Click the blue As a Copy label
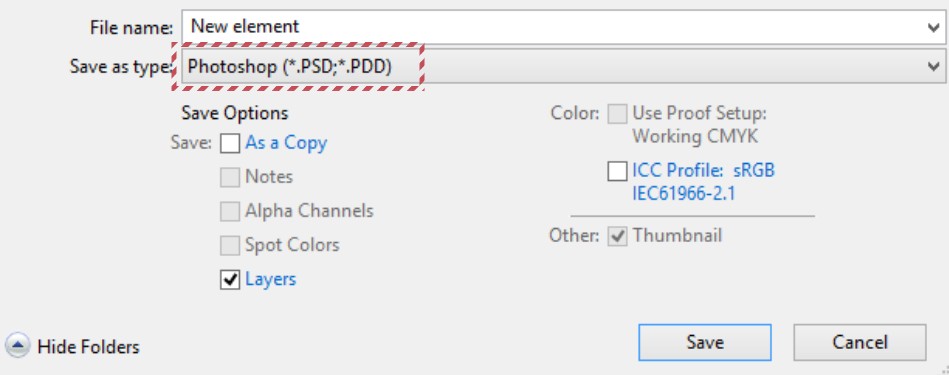This screenshot has width=949, height=375. 286,143
